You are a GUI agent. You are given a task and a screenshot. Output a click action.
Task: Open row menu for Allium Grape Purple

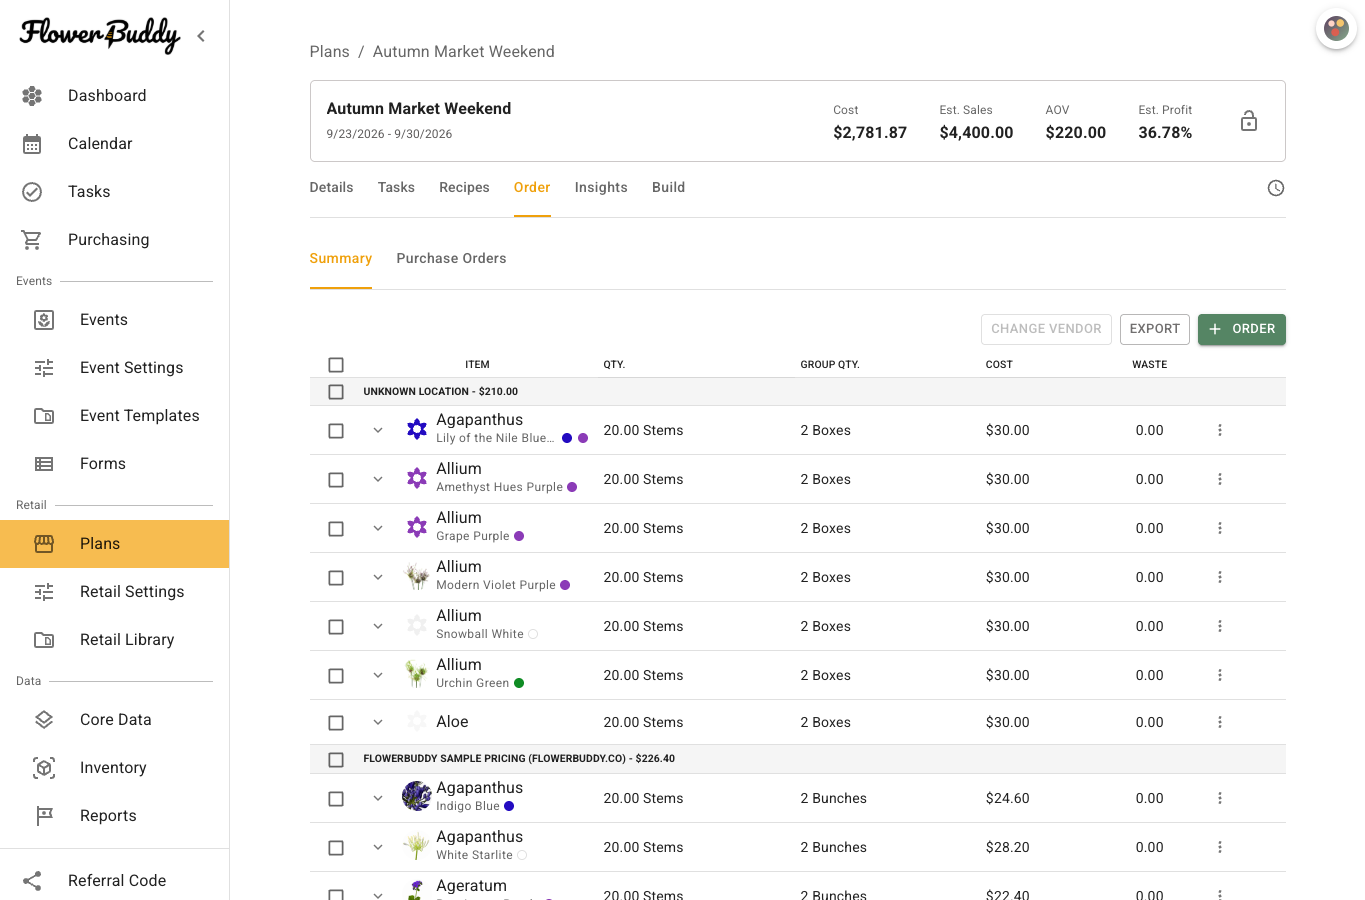coord(1220,528)
